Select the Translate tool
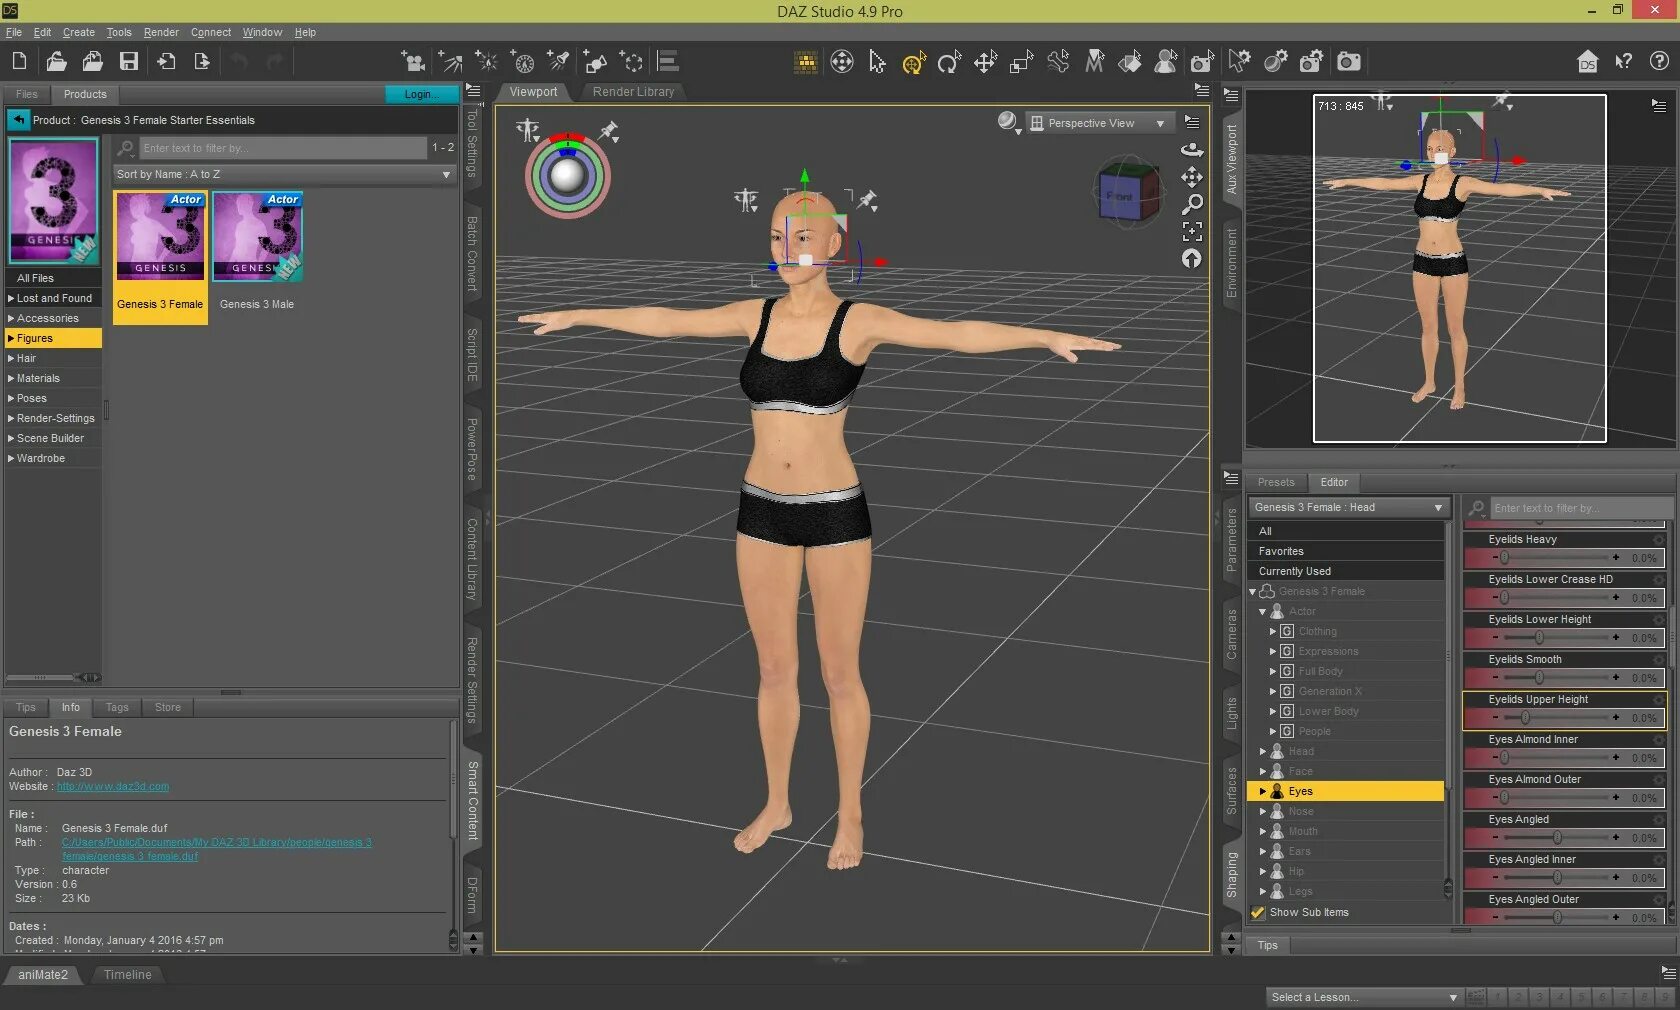This screenshot has height=1010, width=1680. 985,62
